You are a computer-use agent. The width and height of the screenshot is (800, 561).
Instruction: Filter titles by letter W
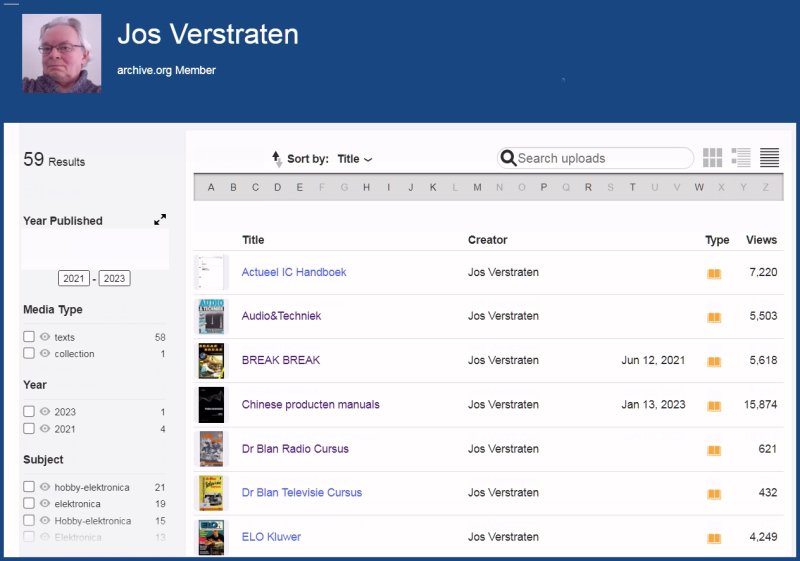[699, 187]
